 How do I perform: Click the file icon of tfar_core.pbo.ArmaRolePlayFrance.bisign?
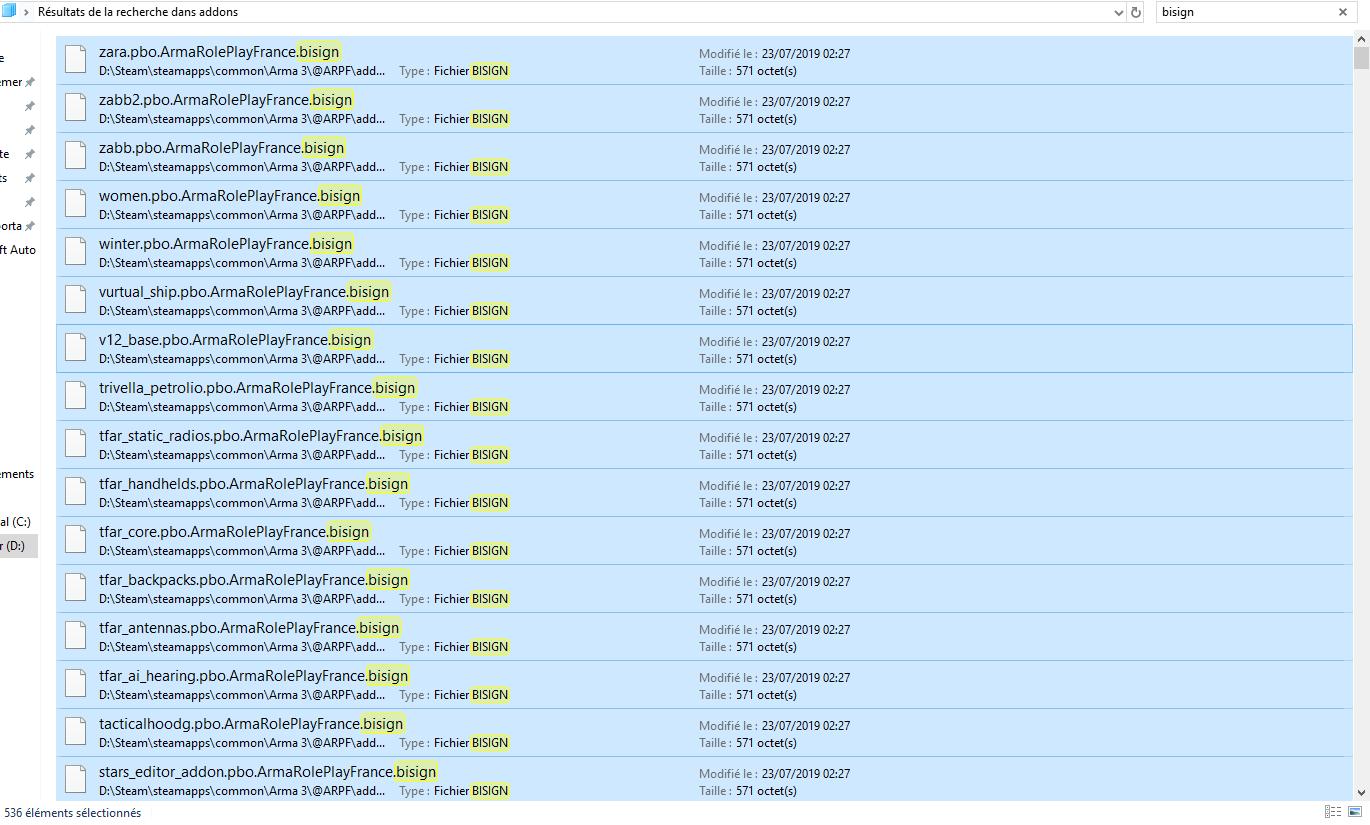(76, 540)
